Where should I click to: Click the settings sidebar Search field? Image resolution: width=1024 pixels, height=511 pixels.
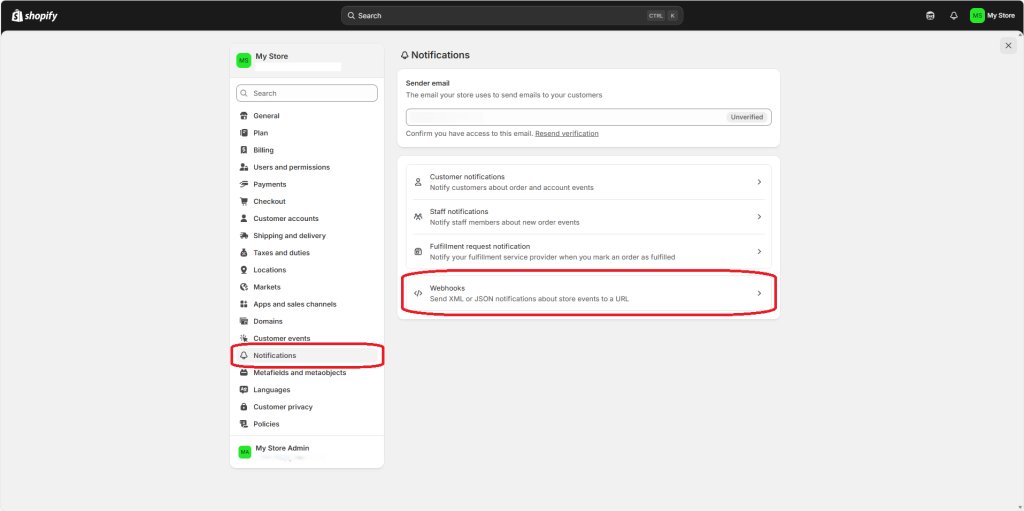tap(307, 93)
